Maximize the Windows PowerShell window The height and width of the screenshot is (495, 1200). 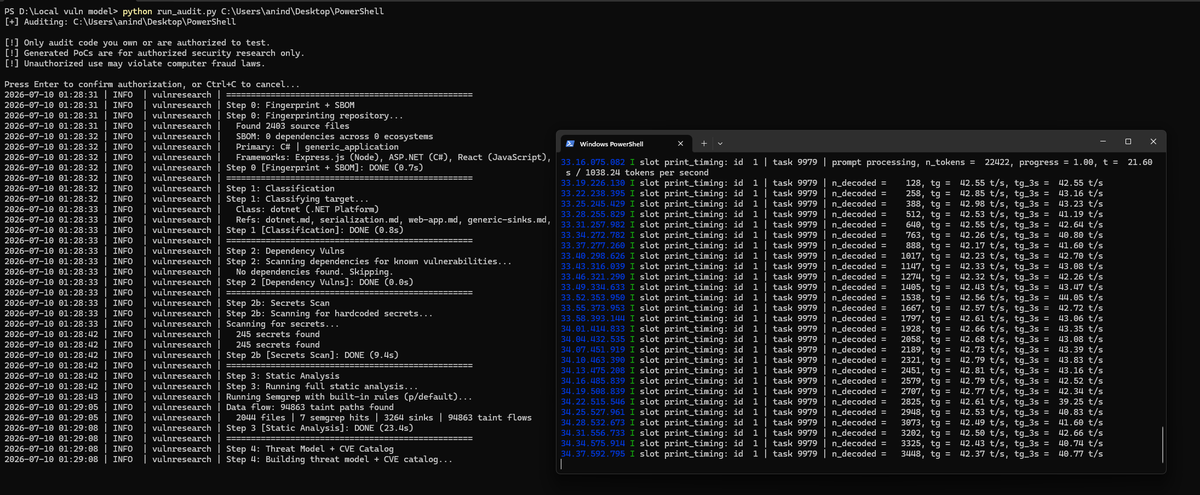tap(1128, 142)
